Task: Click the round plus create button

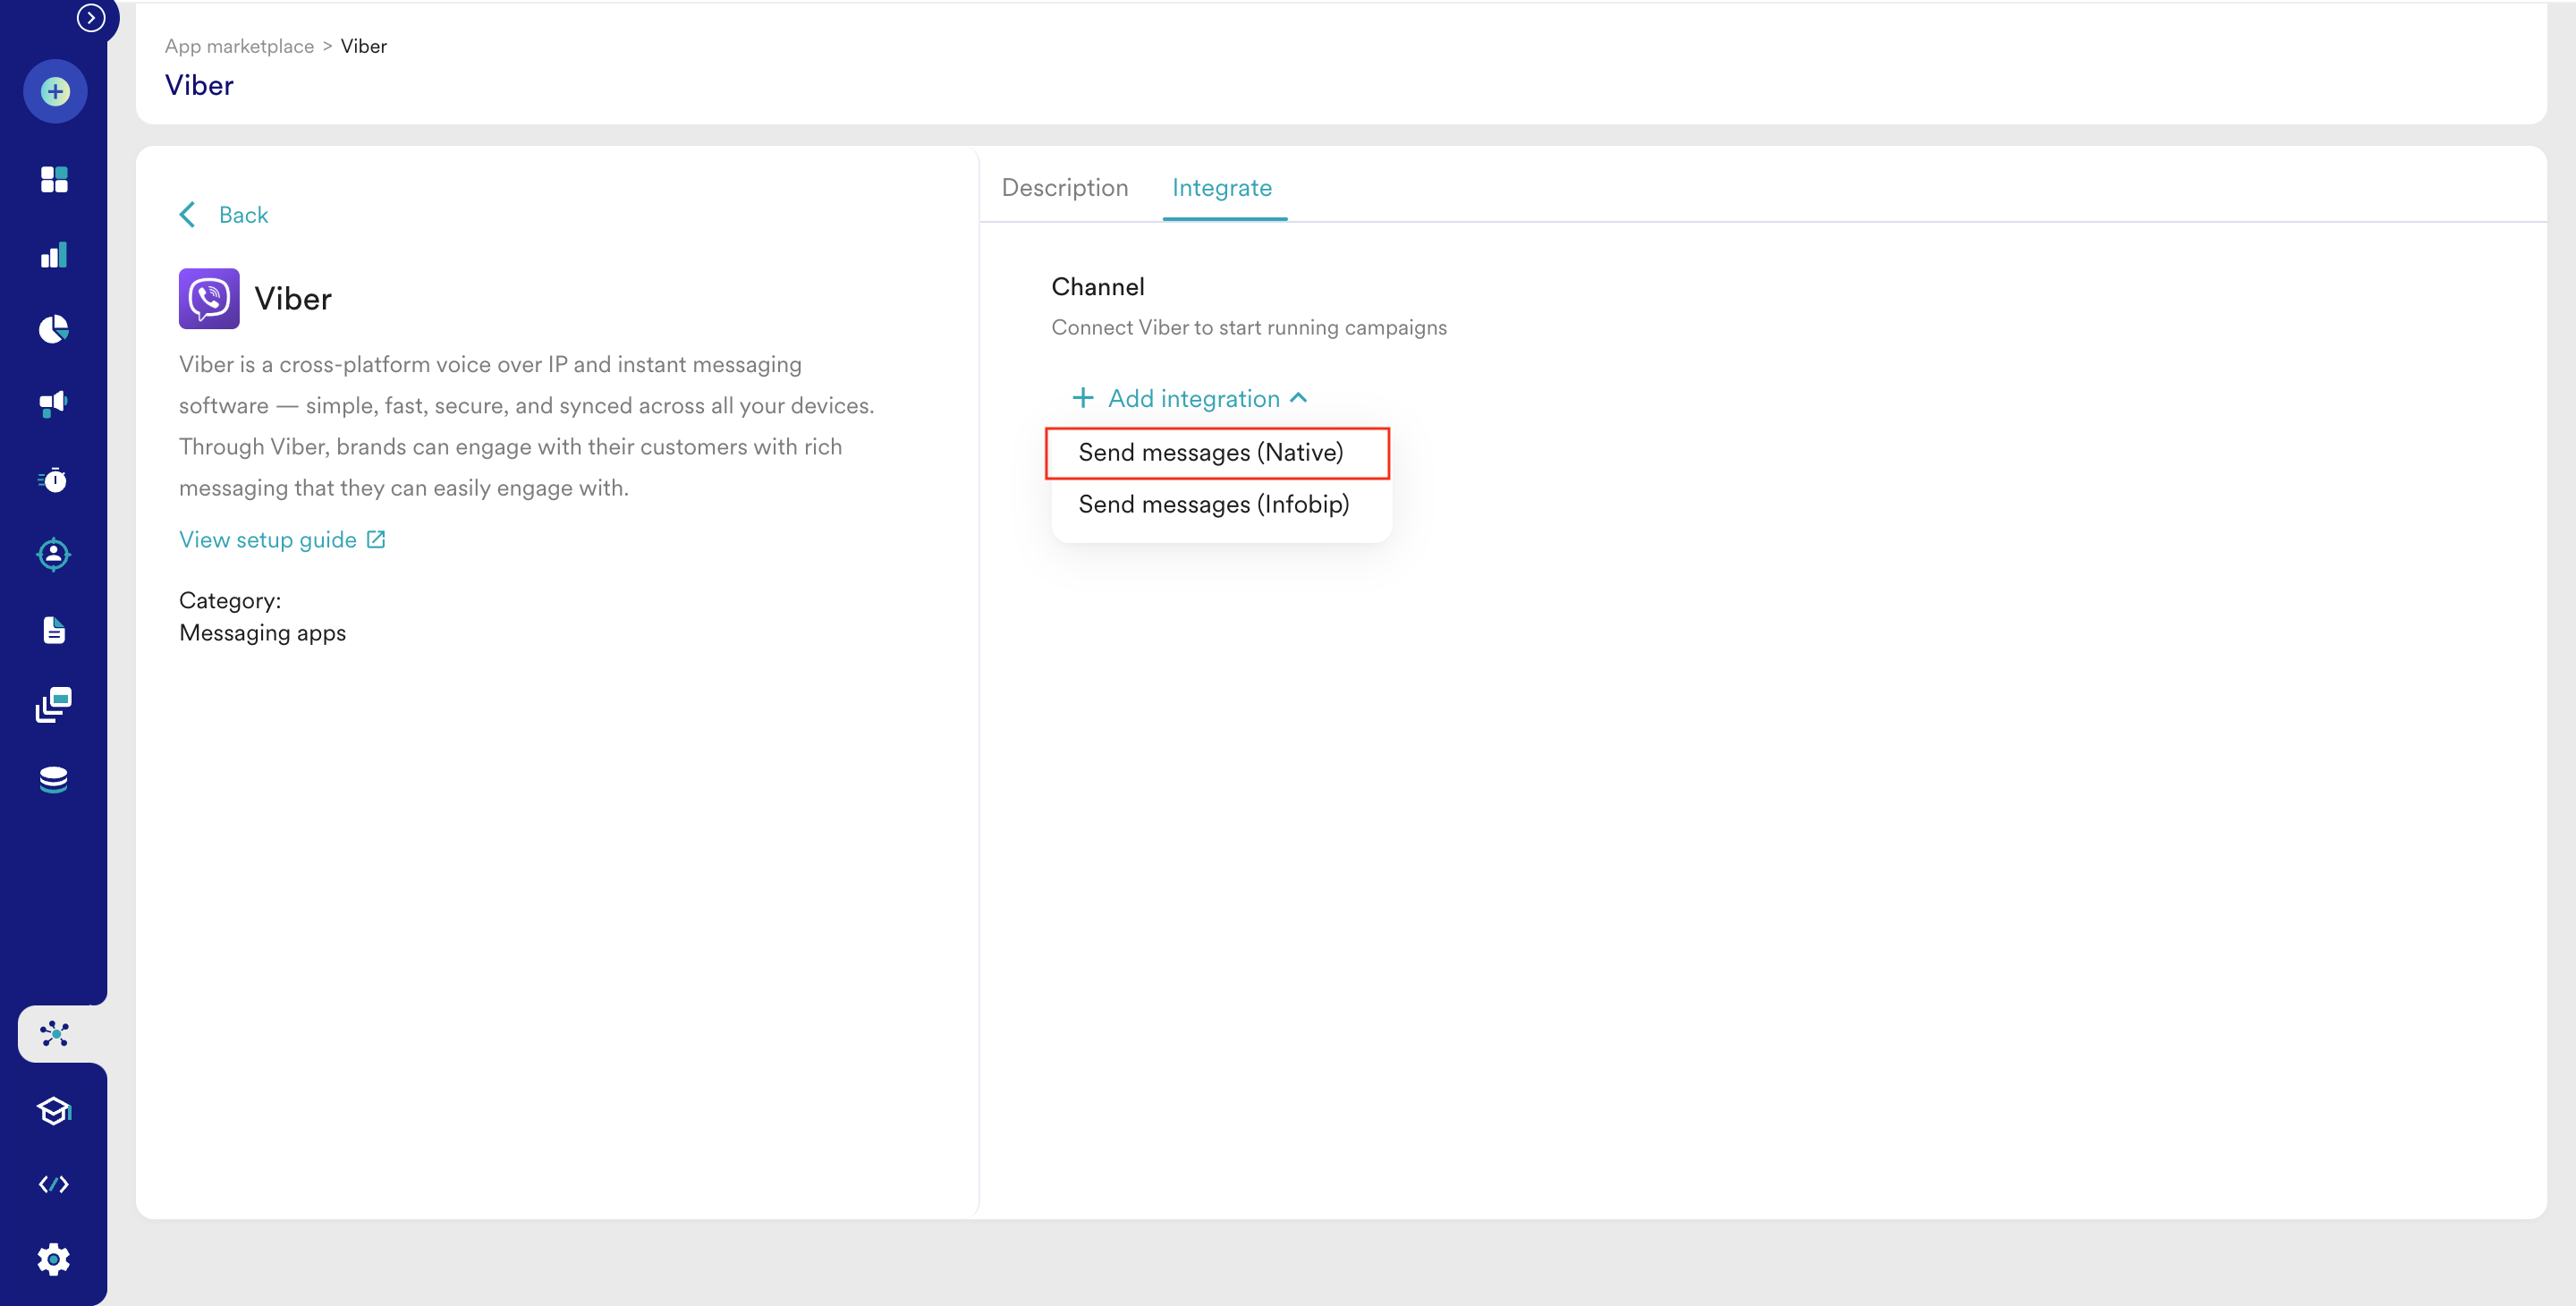Action: [x=55, y=92]
